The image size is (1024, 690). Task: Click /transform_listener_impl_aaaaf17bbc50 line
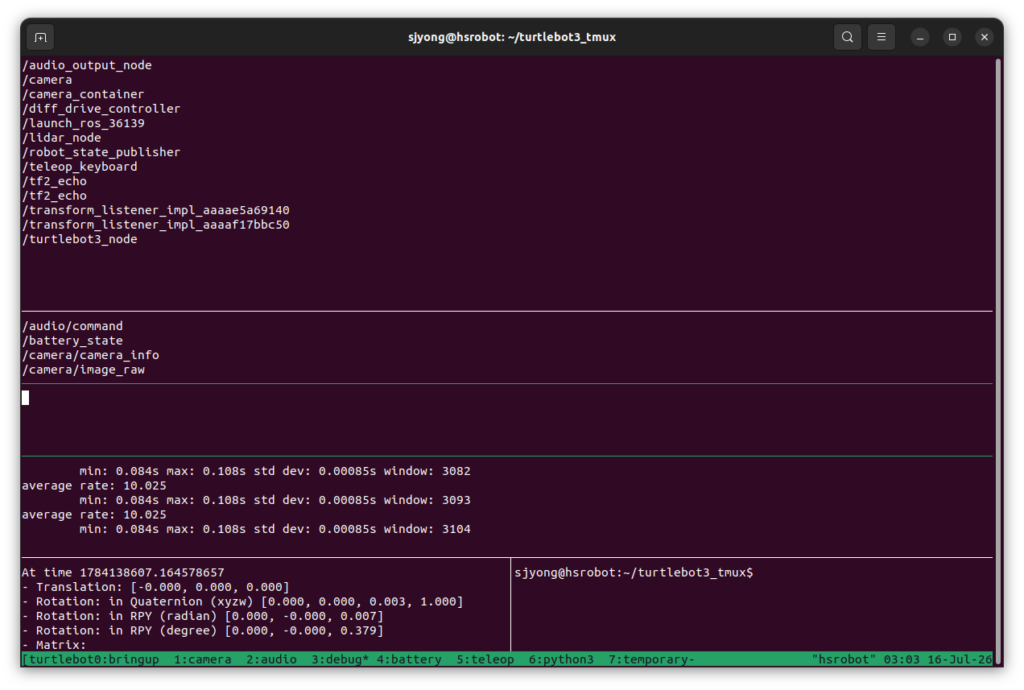coord(155,225)
